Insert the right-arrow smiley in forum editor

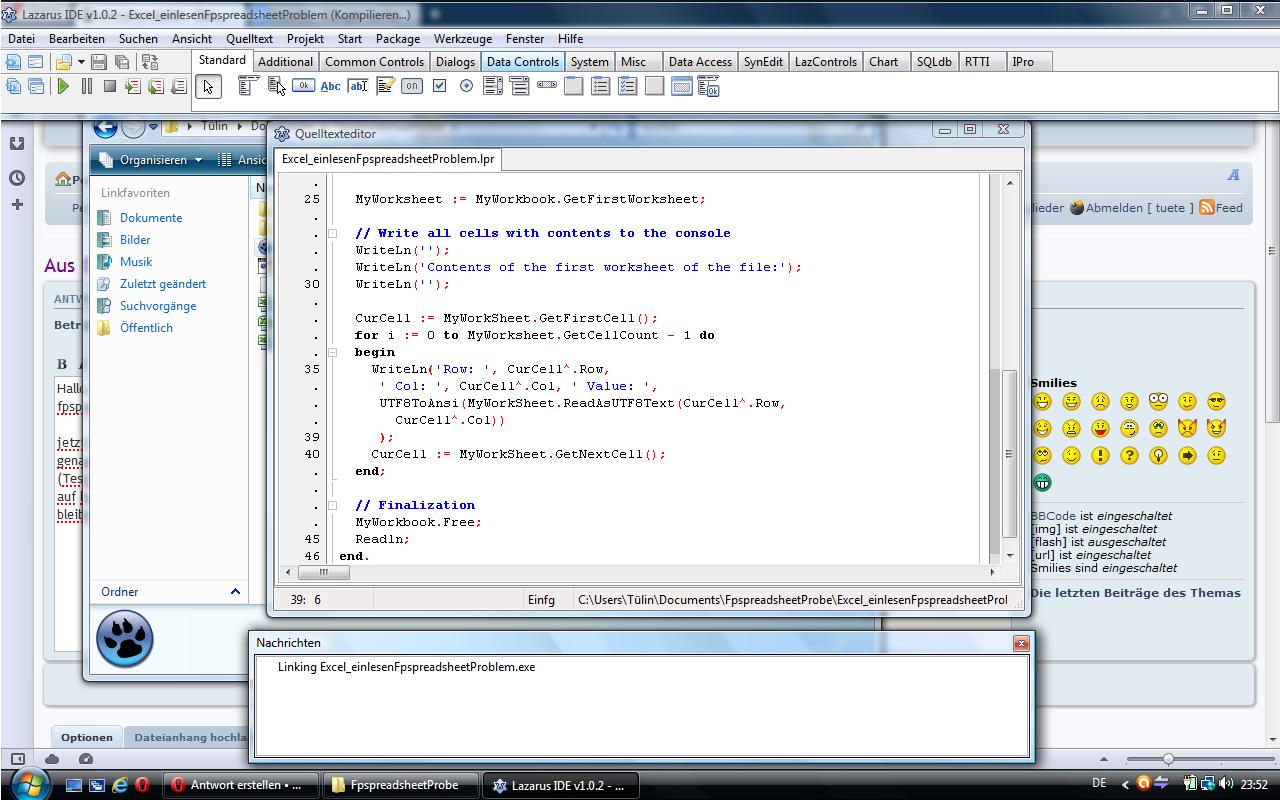click(x=1187, y=455)
